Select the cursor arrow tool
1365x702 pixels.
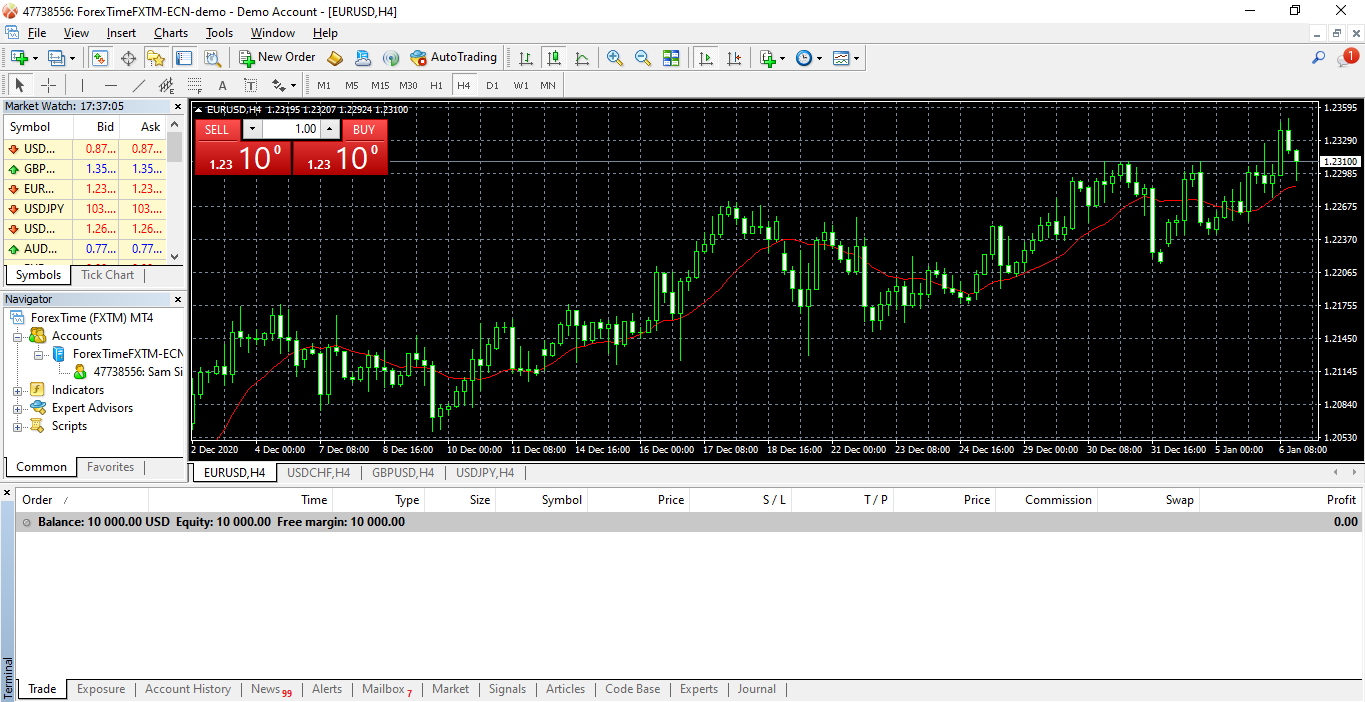pyautogui.click(x=20, y=85)
